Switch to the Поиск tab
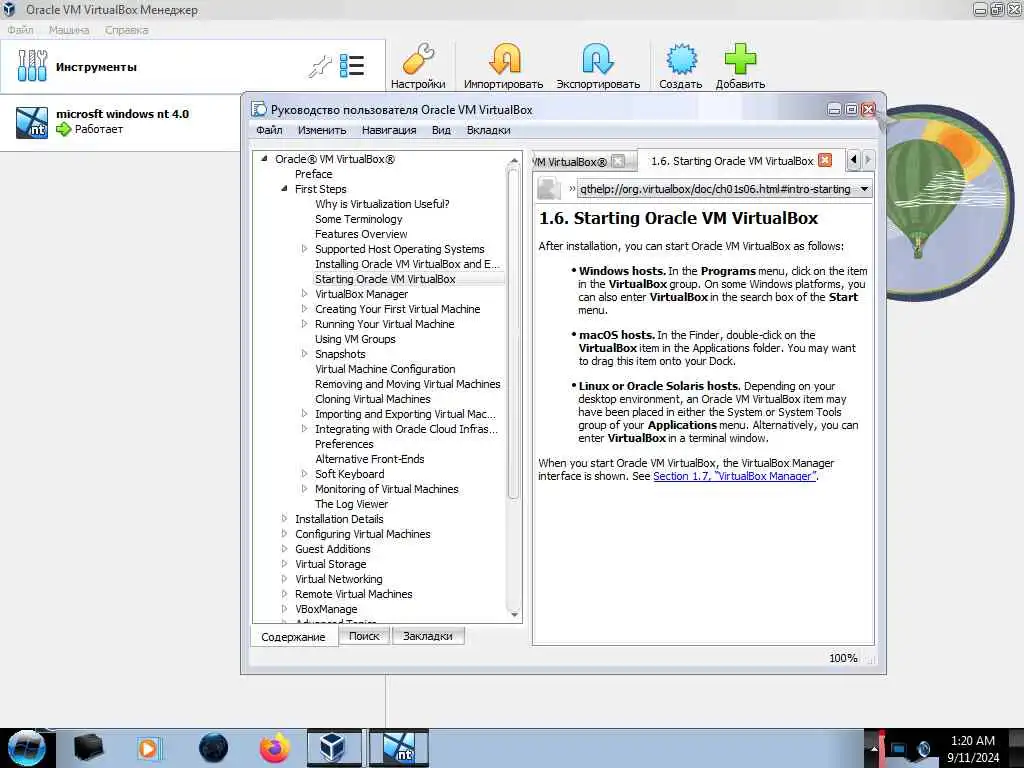 coord(364,636)
